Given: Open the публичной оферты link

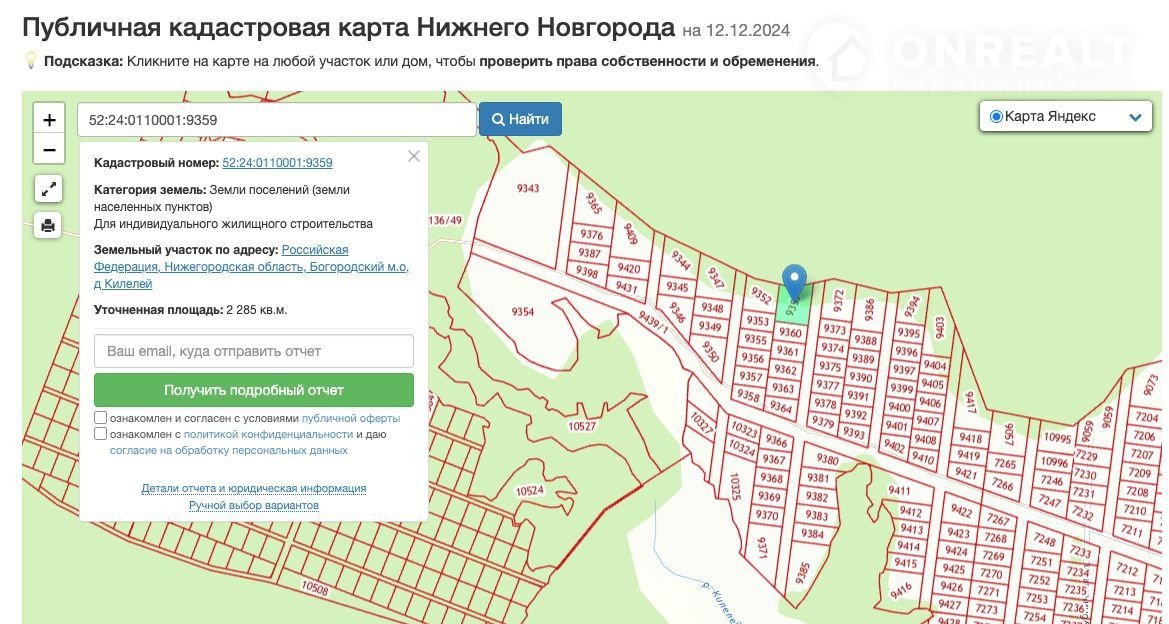Looking at the screenshot, I should point(350,418).
